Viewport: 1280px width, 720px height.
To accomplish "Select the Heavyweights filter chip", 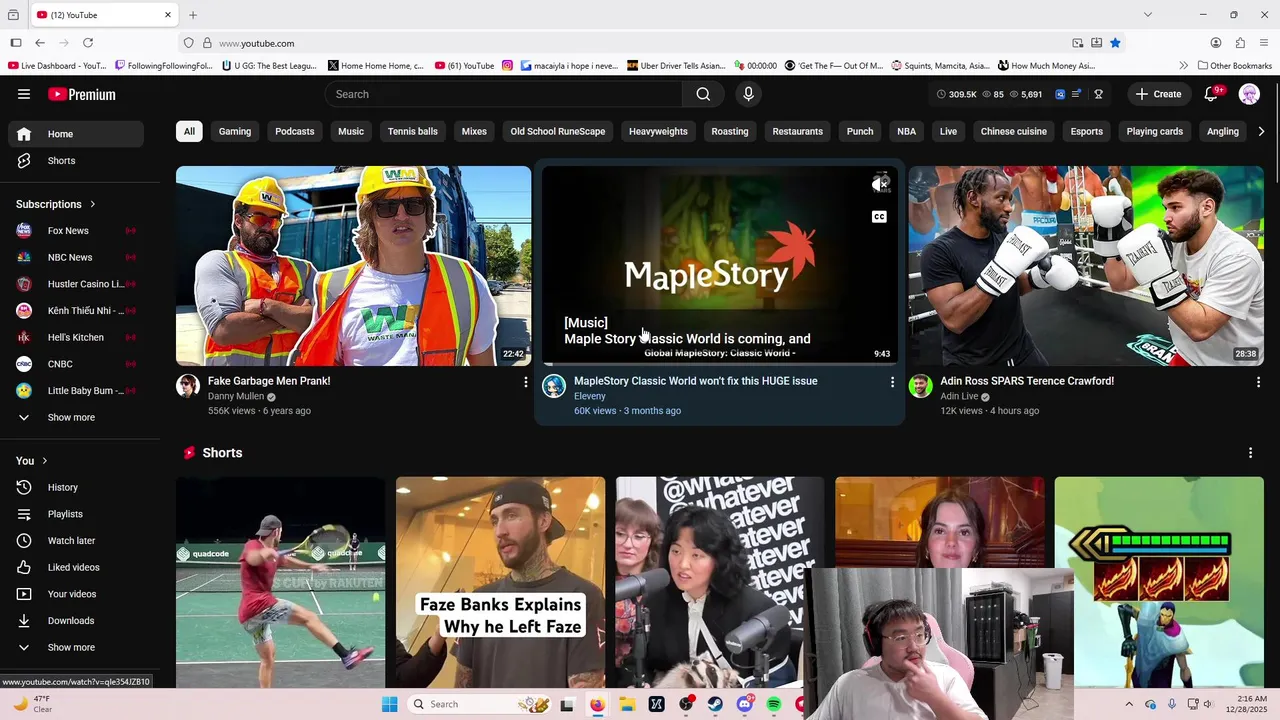I will (658, 131).
